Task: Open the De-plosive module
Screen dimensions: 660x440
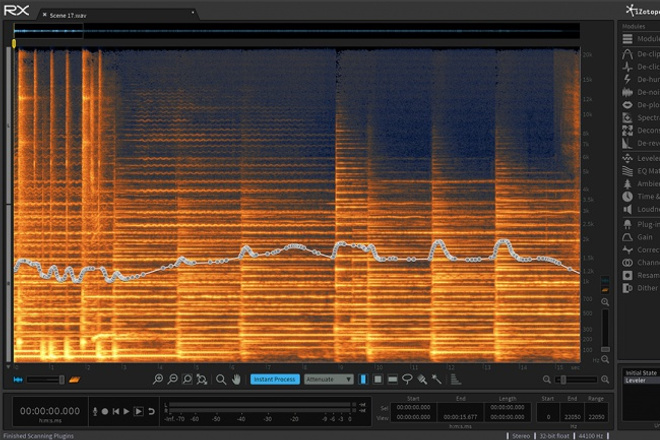Action: click(641, 104)
